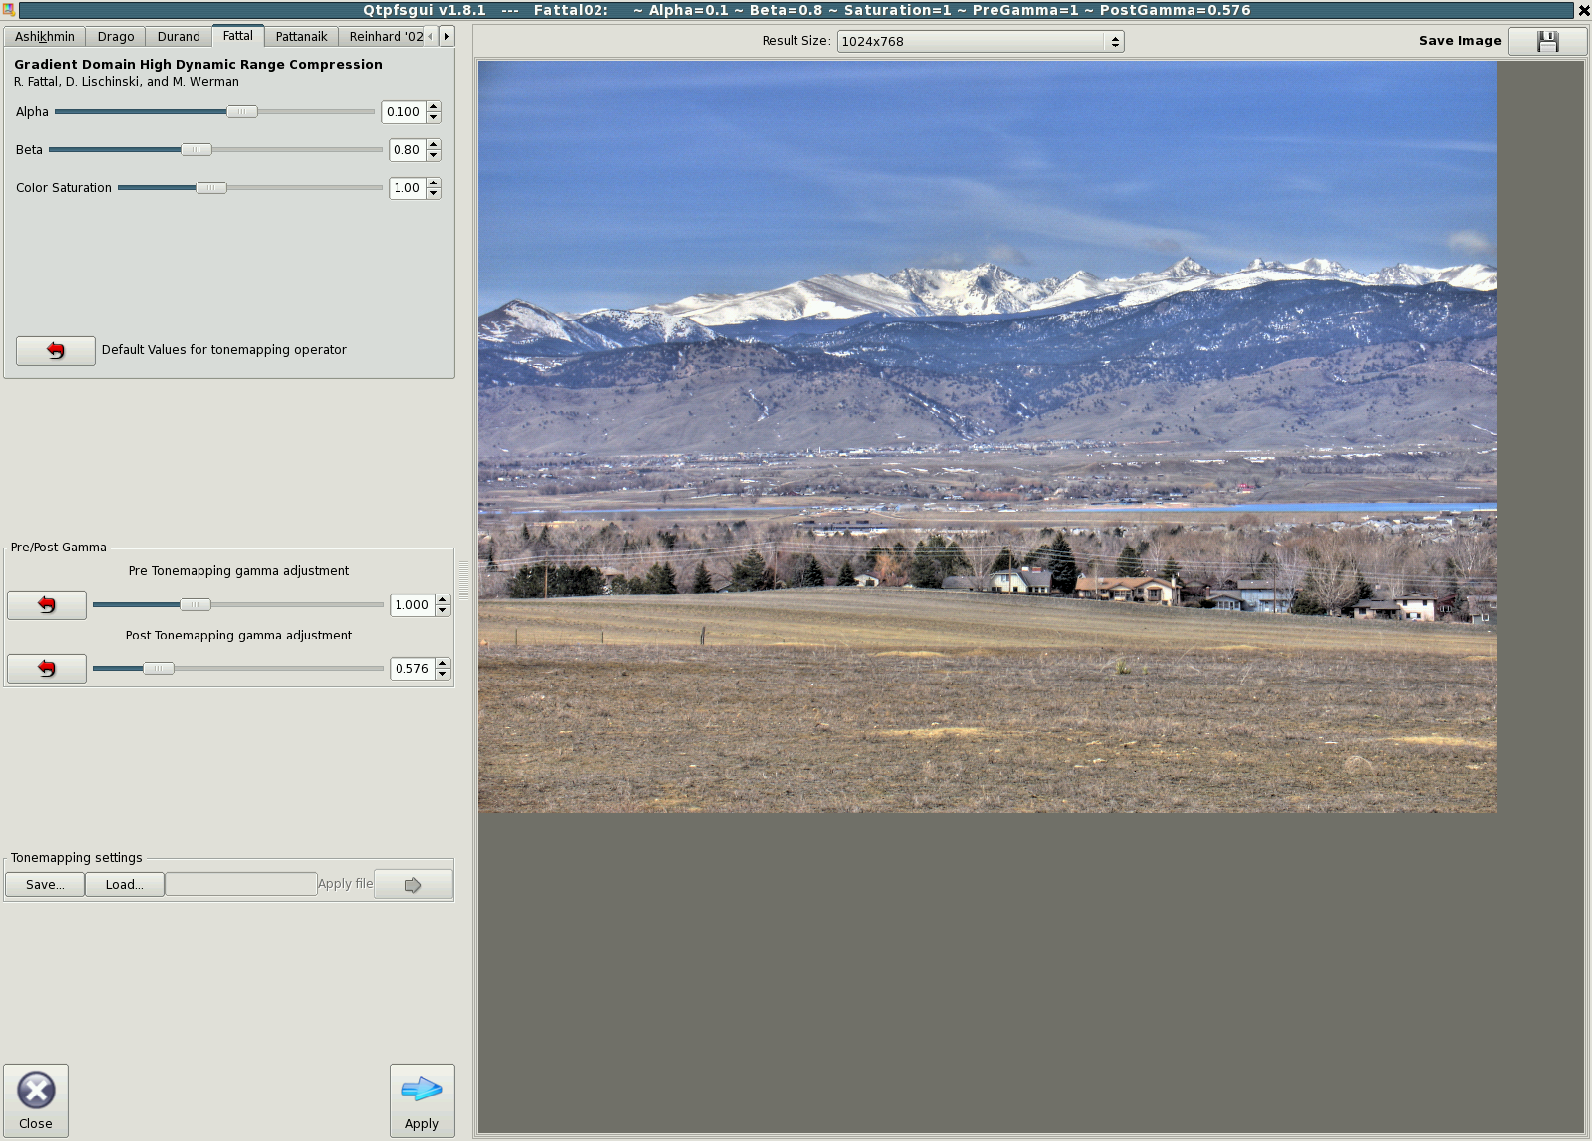Click the Post Tonemapping gamma slider handle
This screenshot has width=1592, height=1141.
(x=159, y=669)
